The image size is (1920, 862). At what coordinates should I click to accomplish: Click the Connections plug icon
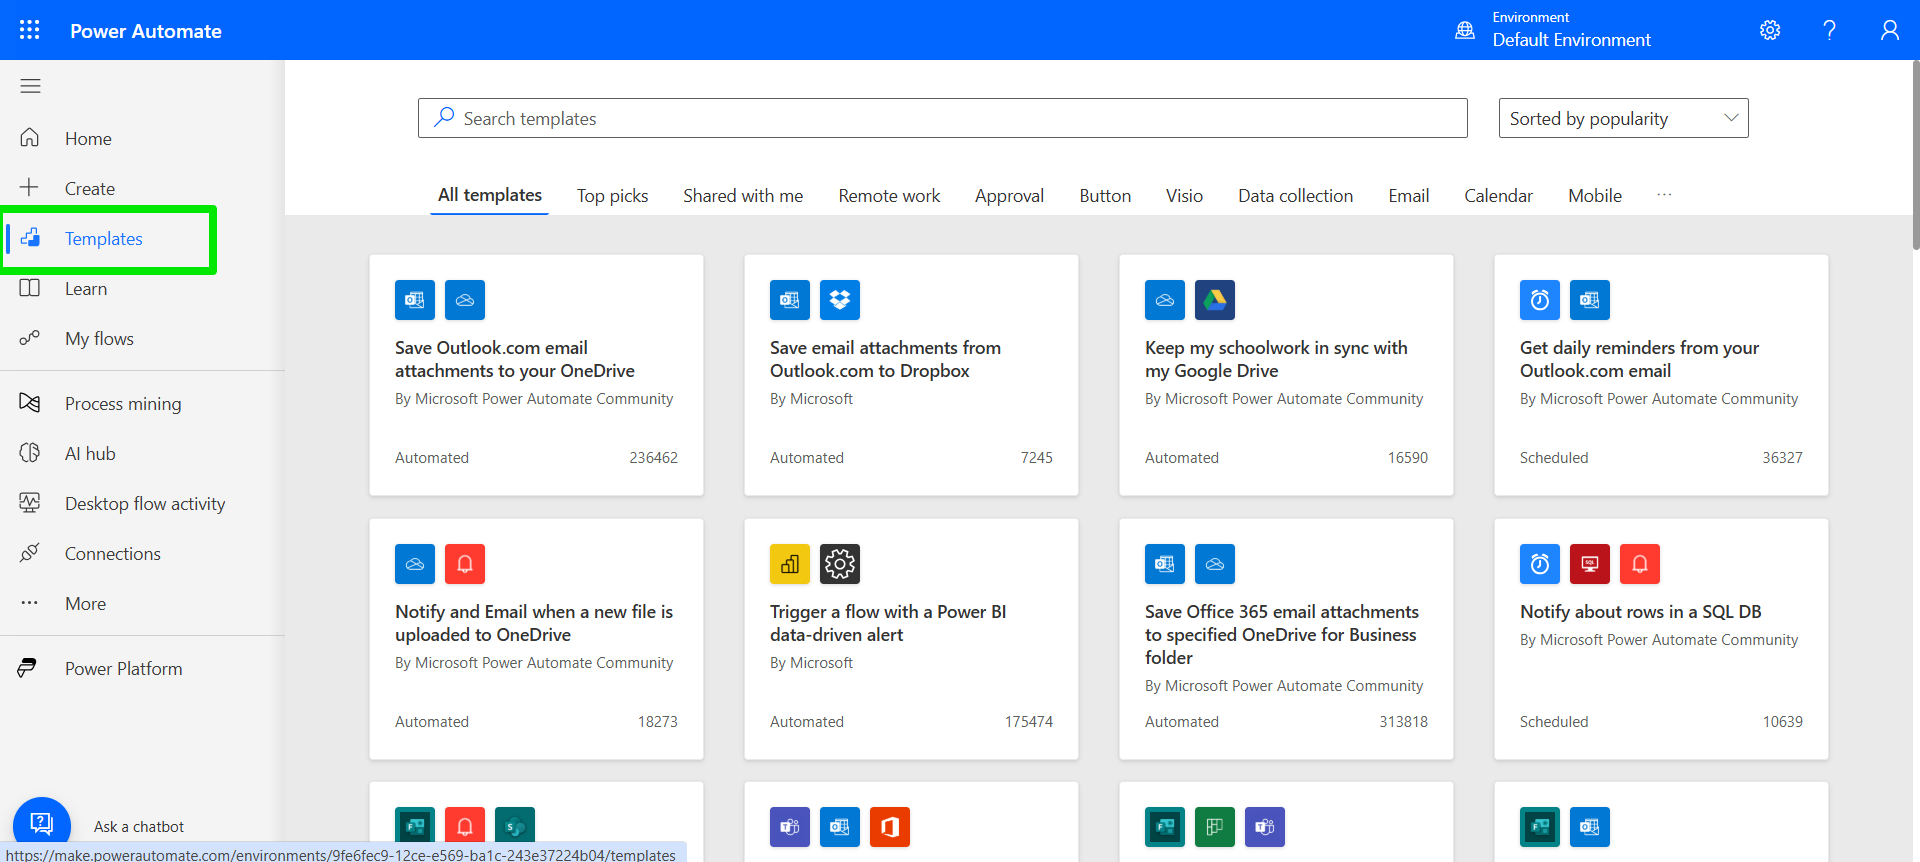30,553
